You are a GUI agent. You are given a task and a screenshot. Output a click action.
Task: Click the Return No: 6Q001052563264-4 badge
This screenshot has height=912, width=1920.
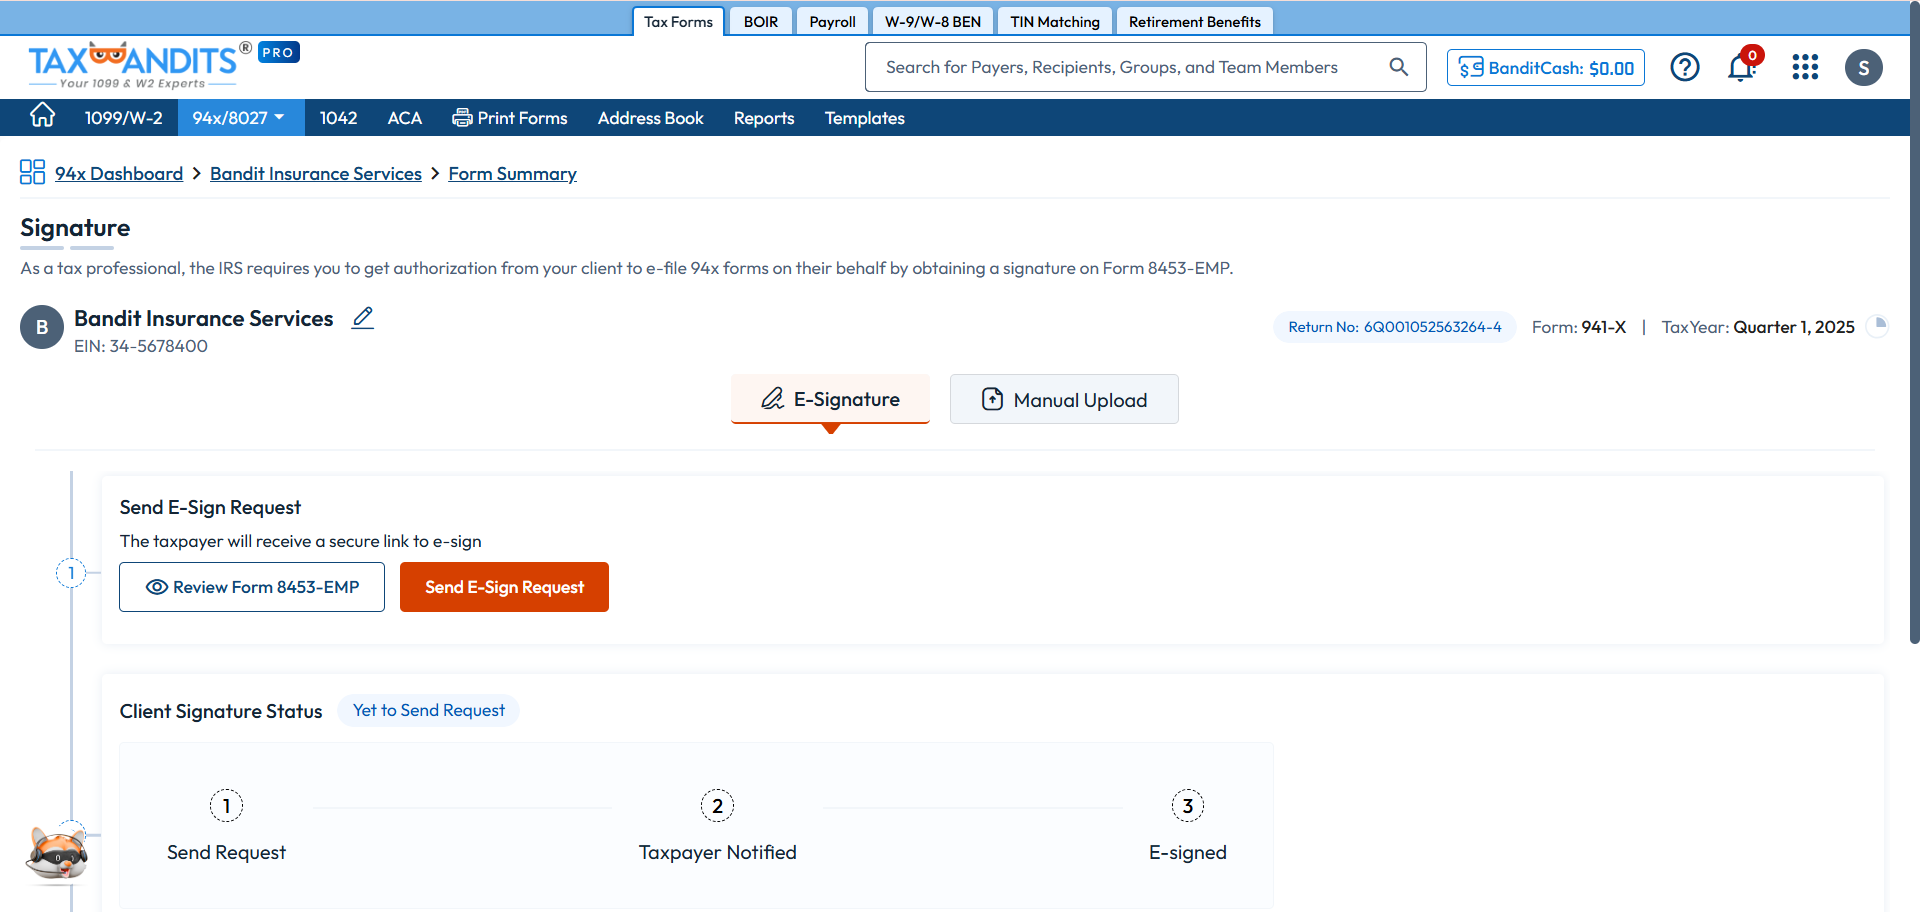point(1395,327)
